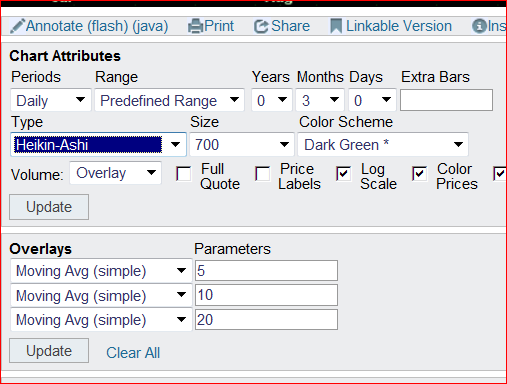Image resolution: width=507 pixels, height=384 pixels.
Task: Click Update under Chart Attributes
Action: point(49,207)
